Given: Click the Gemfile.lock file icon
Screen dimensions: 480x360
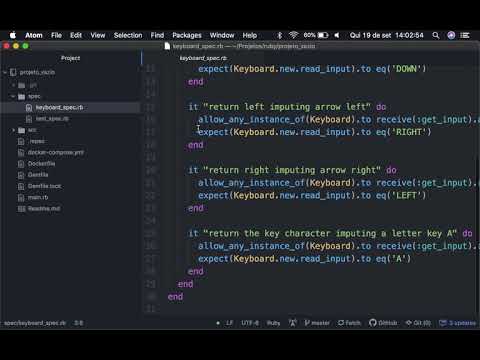Looking at the screenshot, I should click(x=21, y=186).
